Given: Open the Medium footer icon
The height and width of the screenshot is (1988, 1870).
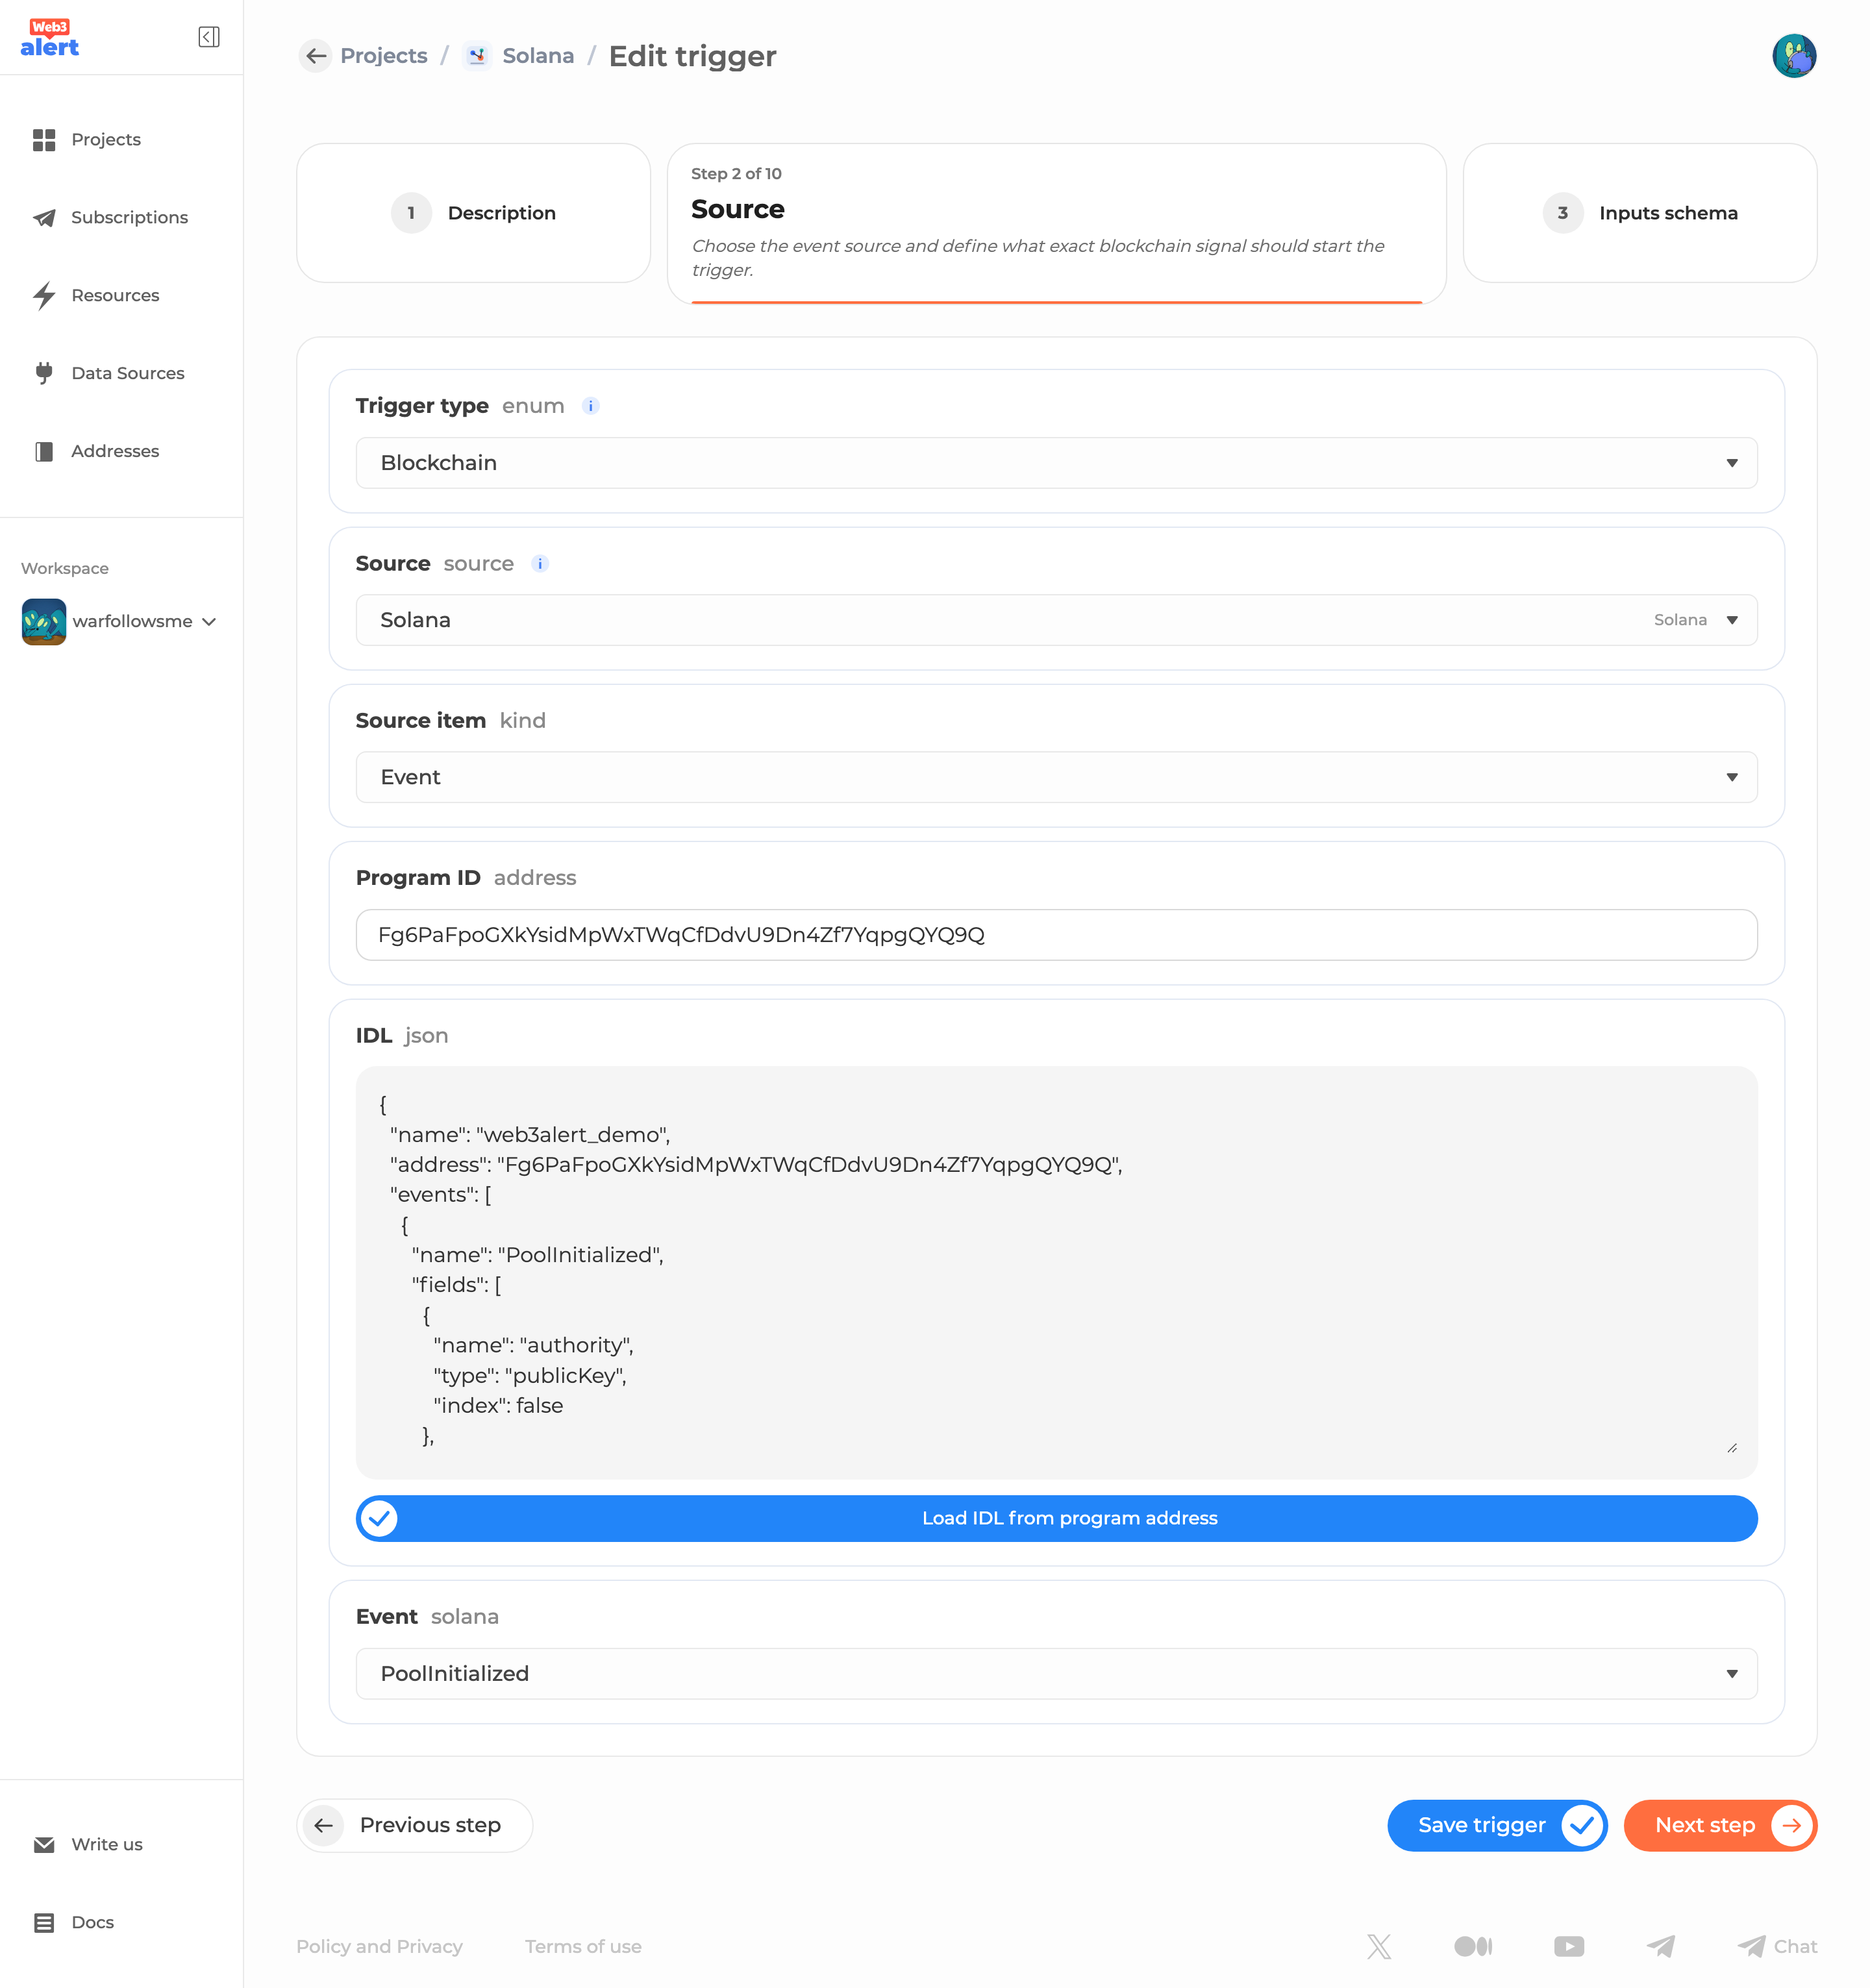Looking at the screenshot, I should 1473,1947.
